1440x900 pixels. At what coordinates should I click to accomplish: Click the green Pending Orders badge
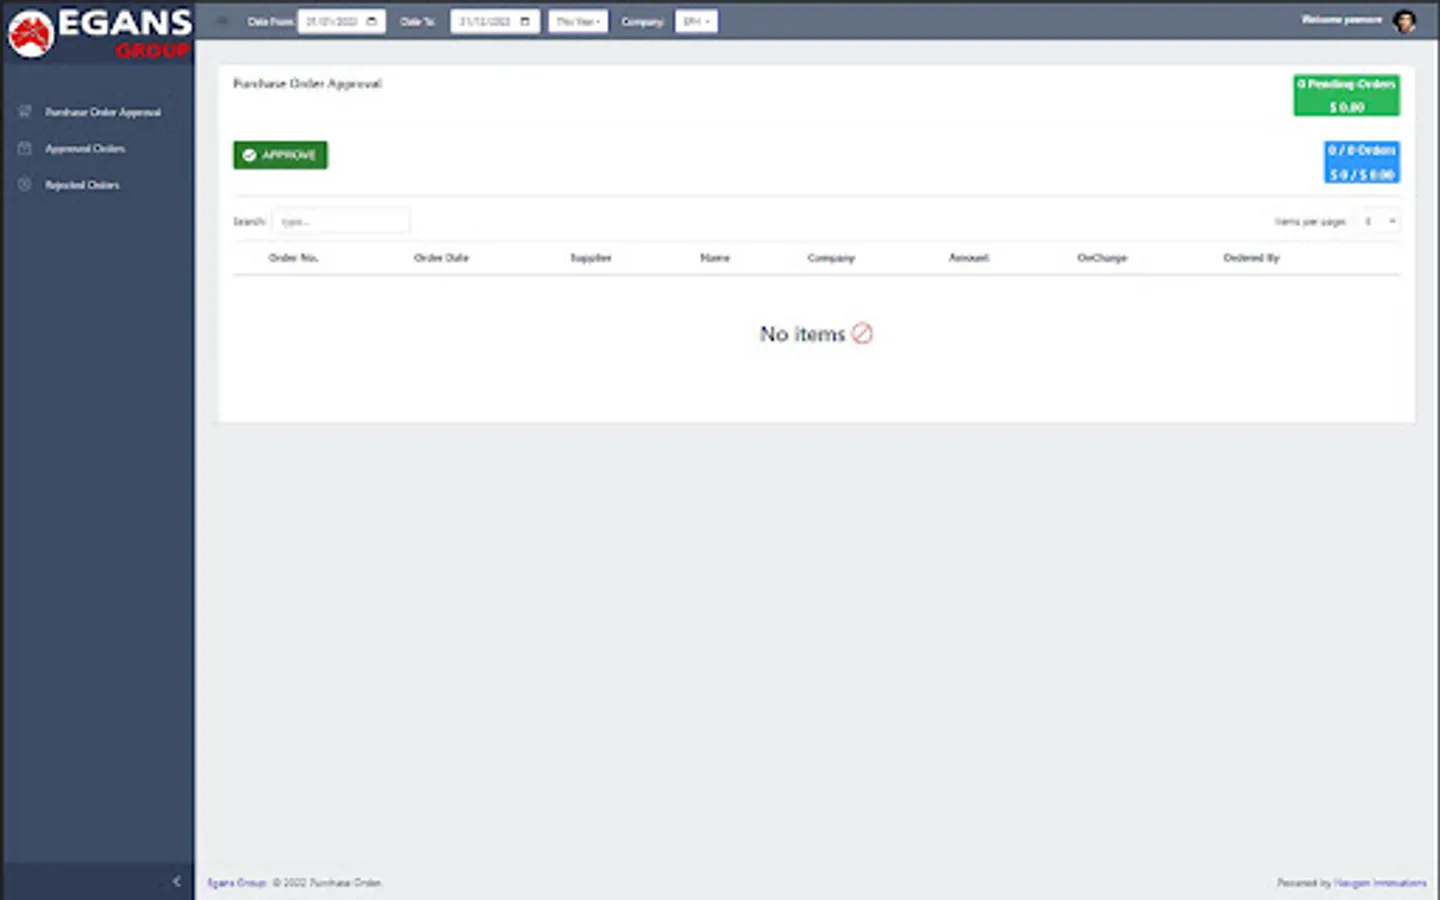(x=1346, y=95)
